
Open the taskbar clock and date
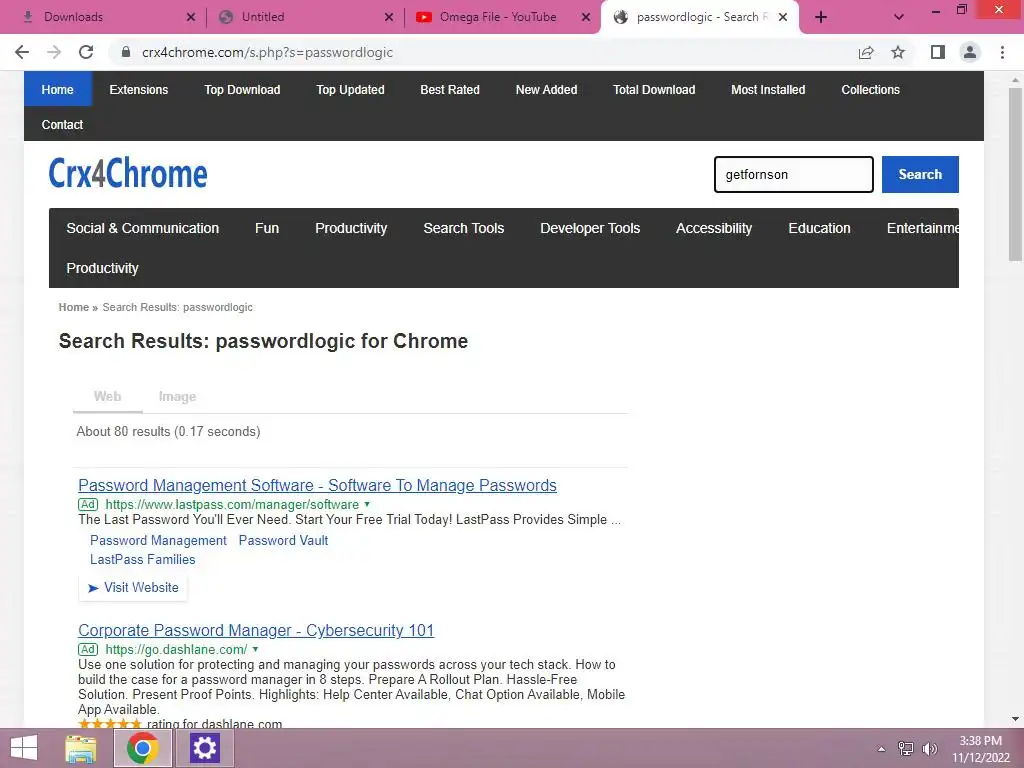[x=980, y=749]
